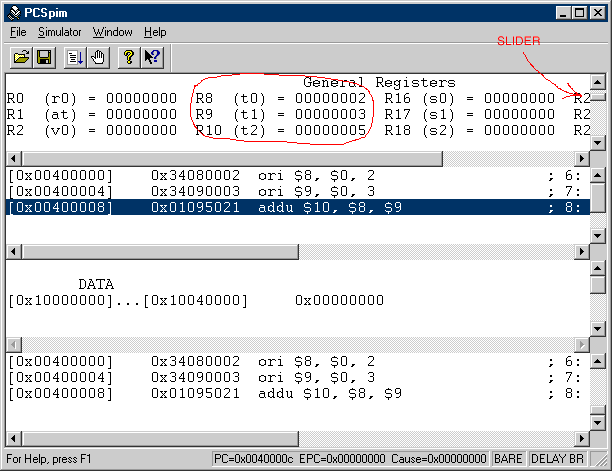Click the Open file toolbar icon

(x=22, y=58)
